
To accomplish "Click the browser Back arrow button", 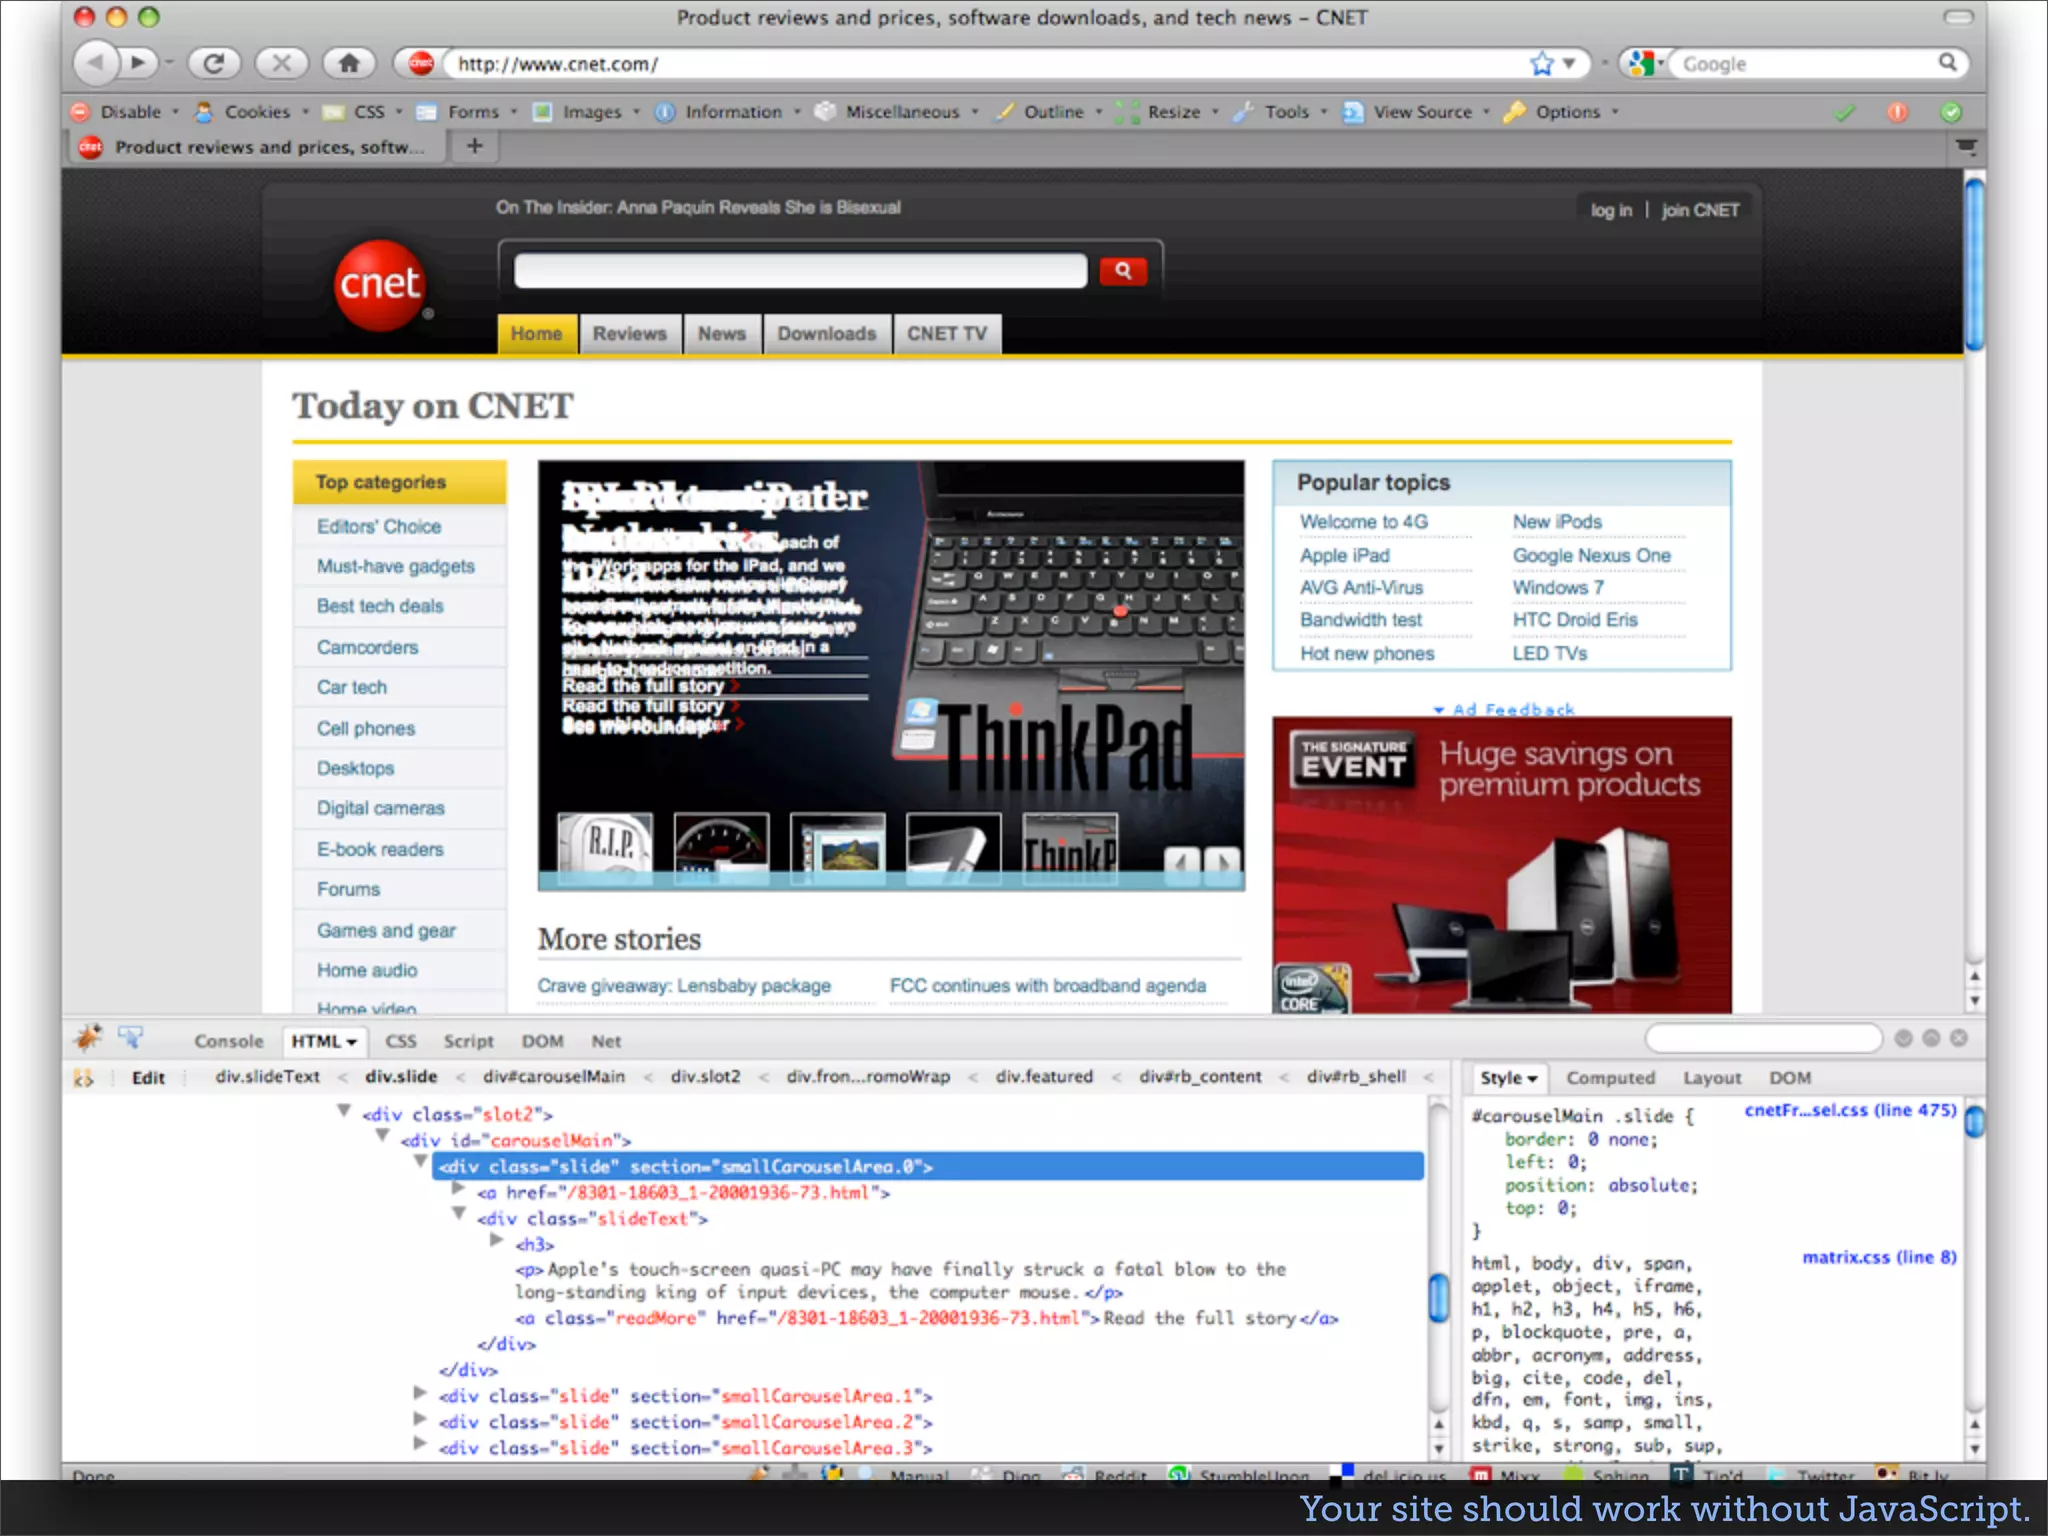I will 96,63.
